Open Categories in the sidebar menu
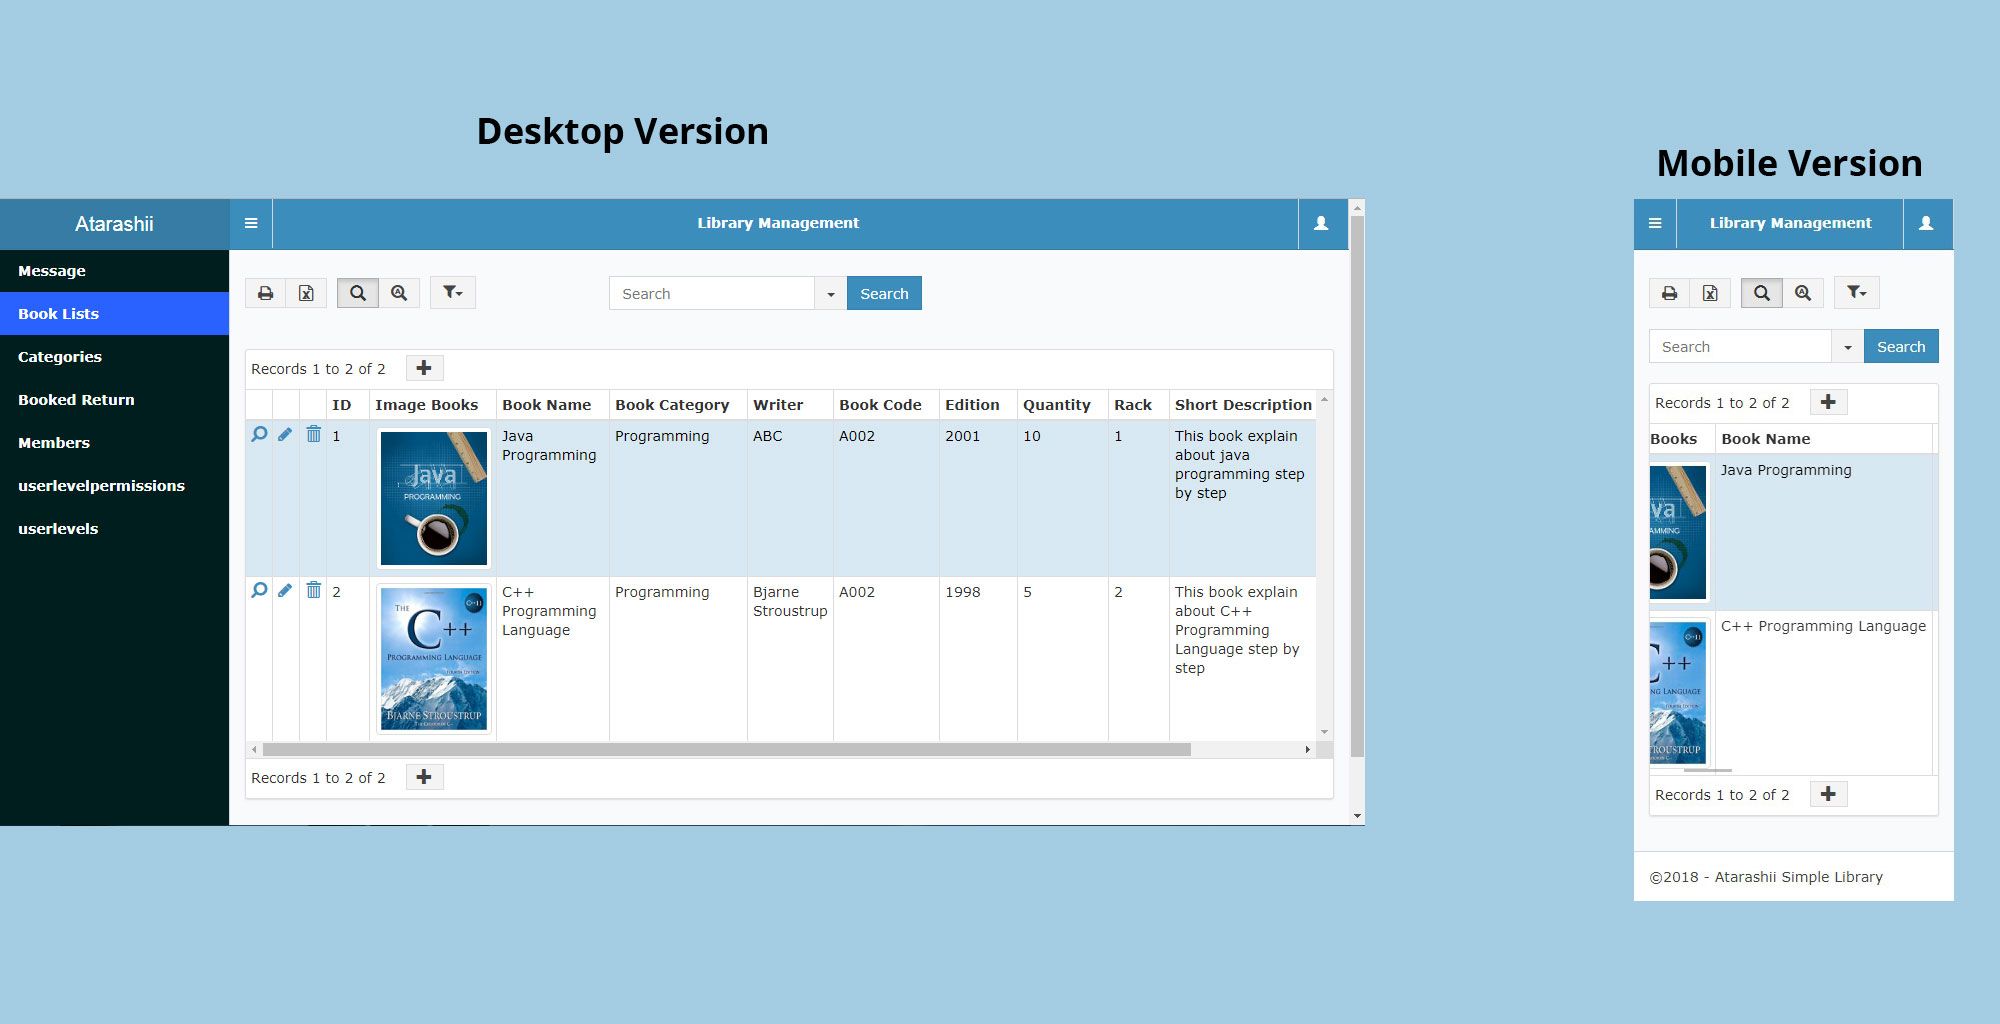This screenshot has width=2000, height=1024. click(x=60, y=357)
